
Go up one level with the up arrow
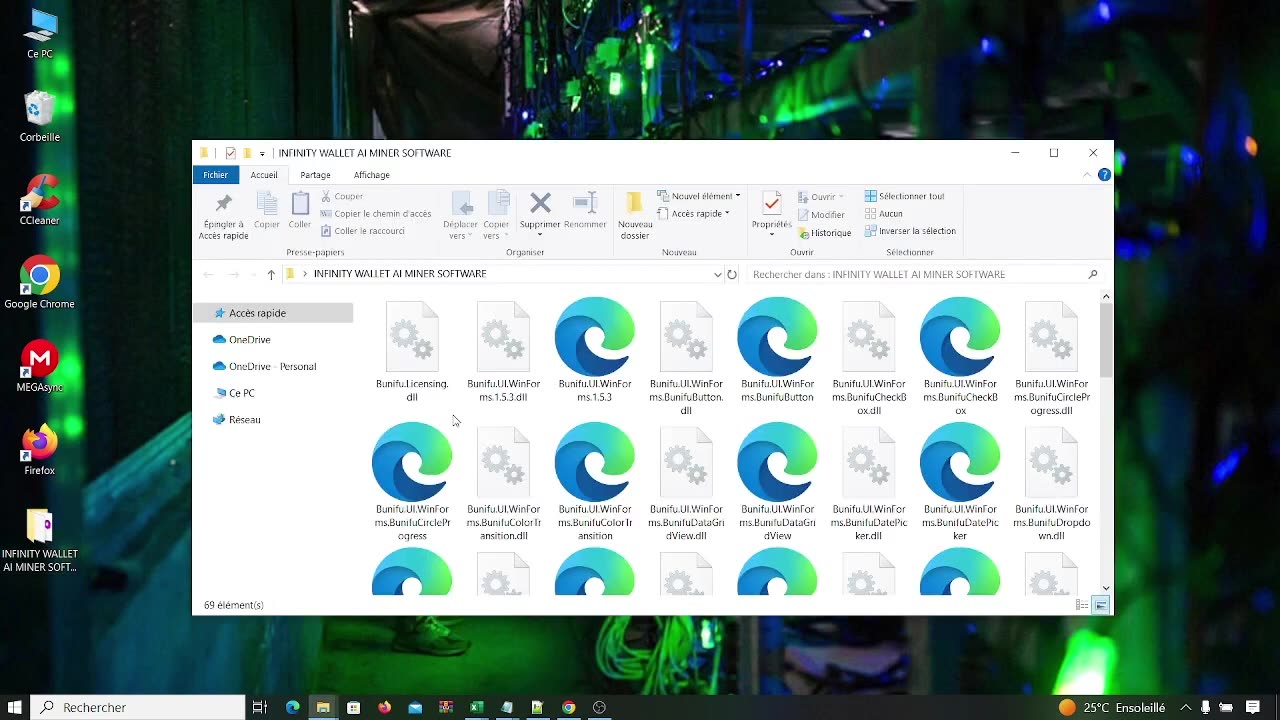pyautogui.click(x=271, y=274)
